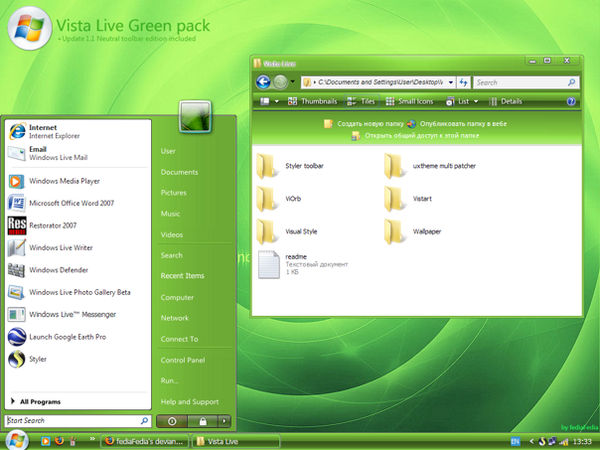Expand the address bar dropdown
This screenshot has height=450, width=600.
point(451,82)
